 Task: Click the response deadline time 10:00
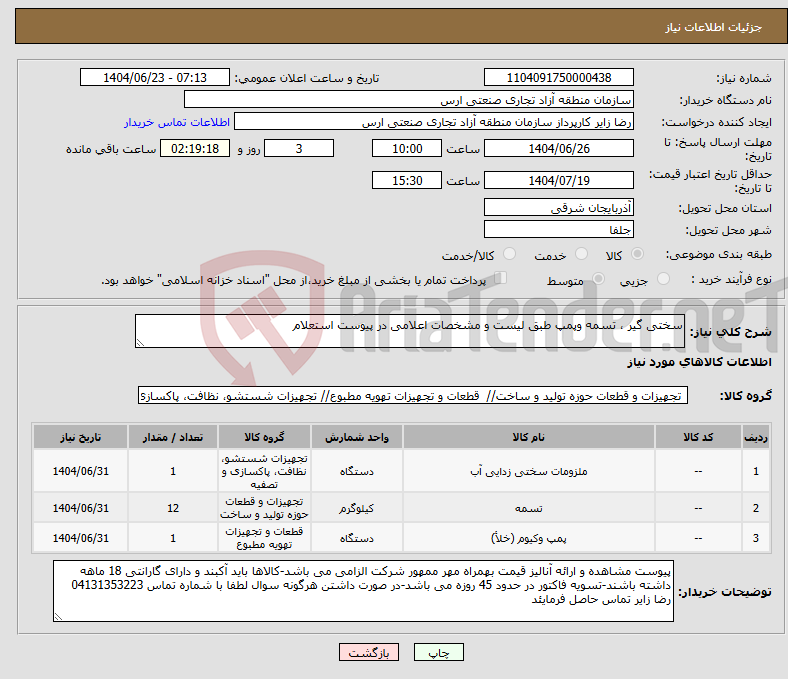tap(407, 148)
